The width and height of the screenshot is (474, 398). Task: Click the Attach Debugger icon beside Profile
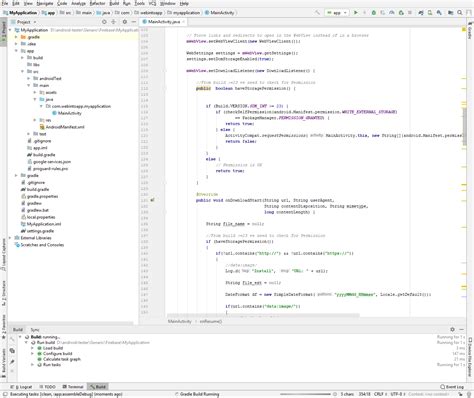point(401,13)
